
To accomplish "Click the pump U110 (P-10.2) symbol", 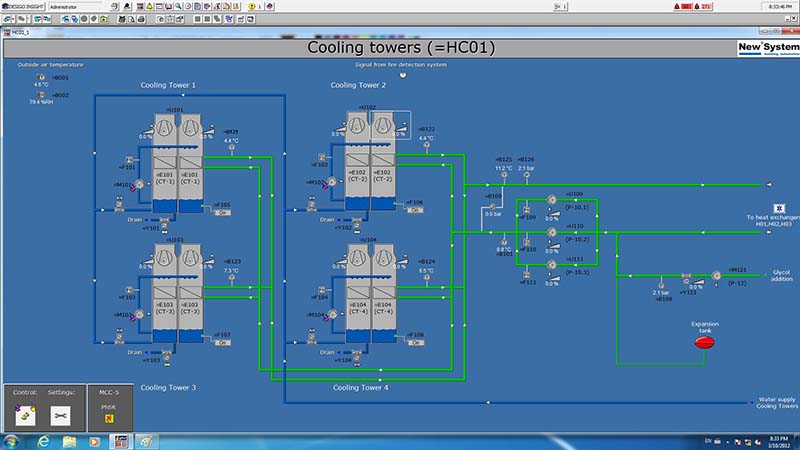I will tap(552, 232).
